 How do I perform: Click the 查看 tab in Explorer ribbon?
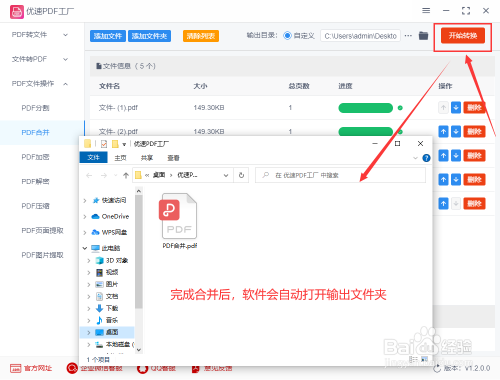[x=173, y=158]
